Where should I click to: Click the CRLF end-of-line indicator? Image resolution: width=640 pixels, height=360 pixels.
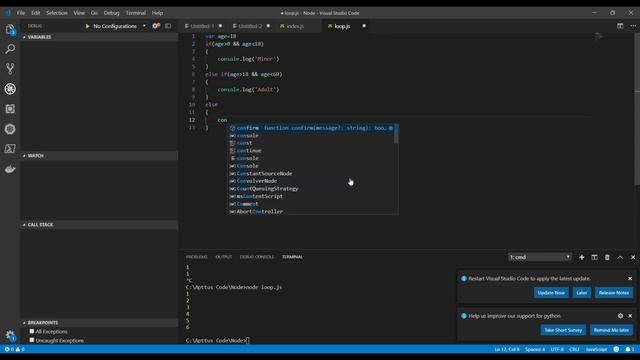pos(574,349)
